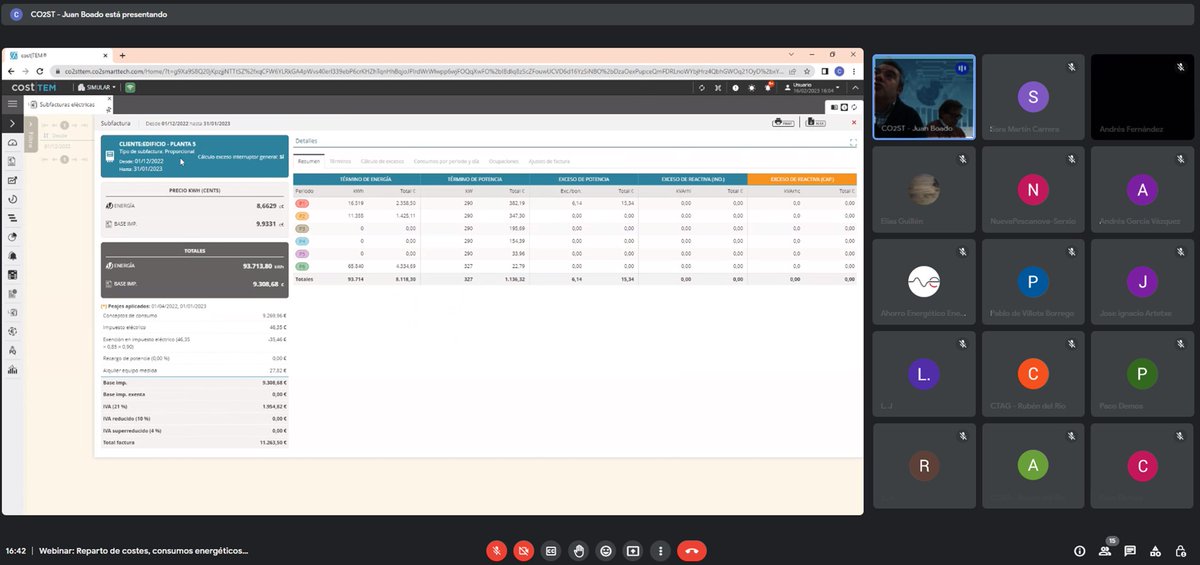Image resolution: width=1200 pixels, height=565 pixels.
Task: Click the P6 period badge in table
Action: click(303, 266)
